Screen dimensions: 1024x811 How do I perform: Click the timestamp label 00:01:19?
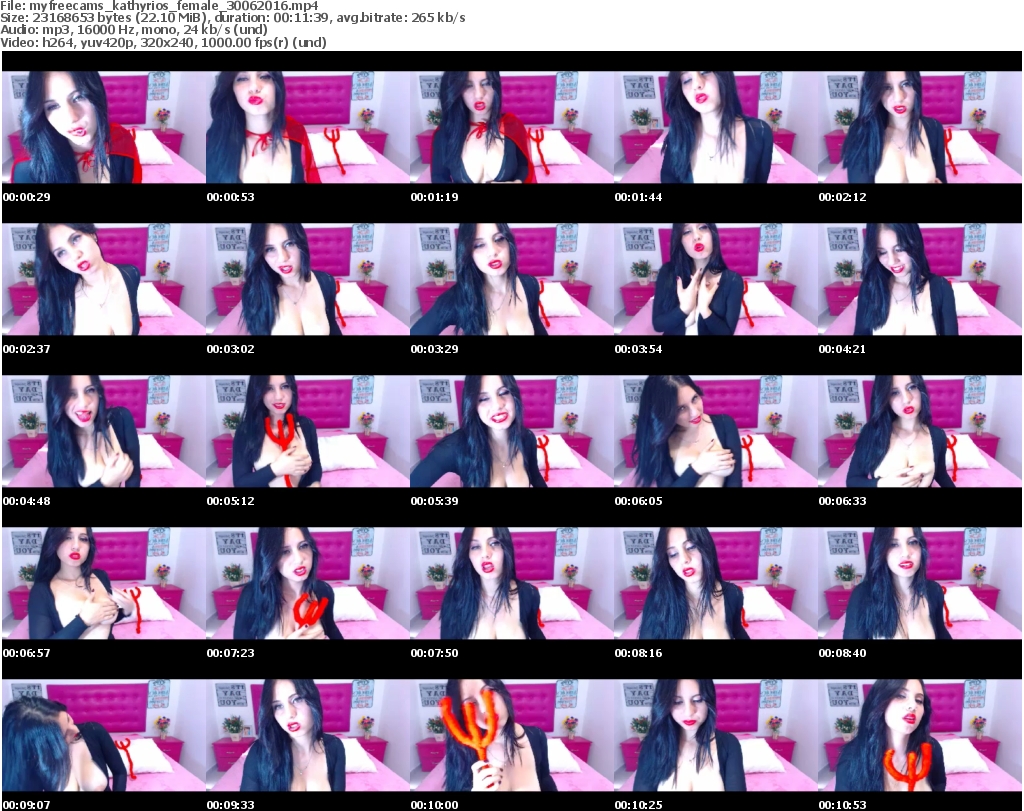434,197
